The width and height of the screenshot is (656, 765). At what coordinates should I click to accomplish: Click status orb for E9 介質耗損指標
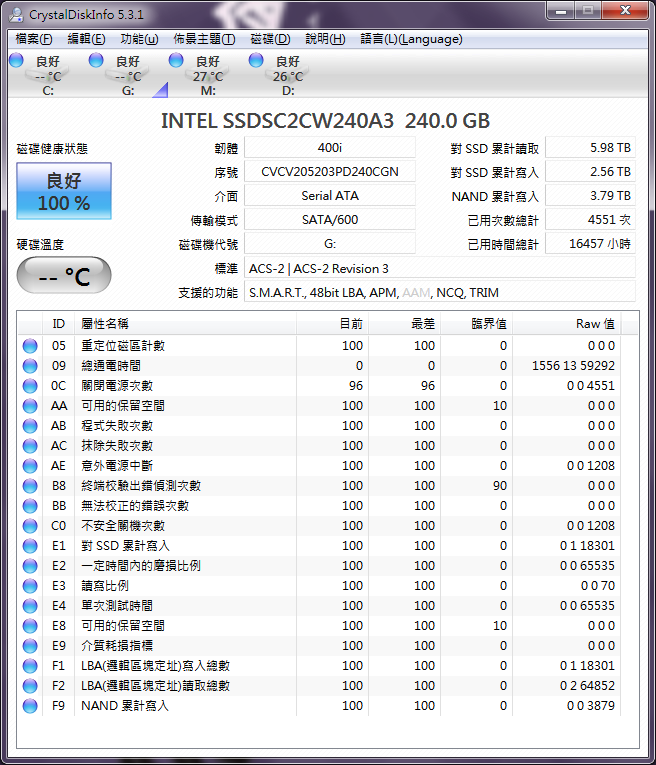(x=30, y=645)
